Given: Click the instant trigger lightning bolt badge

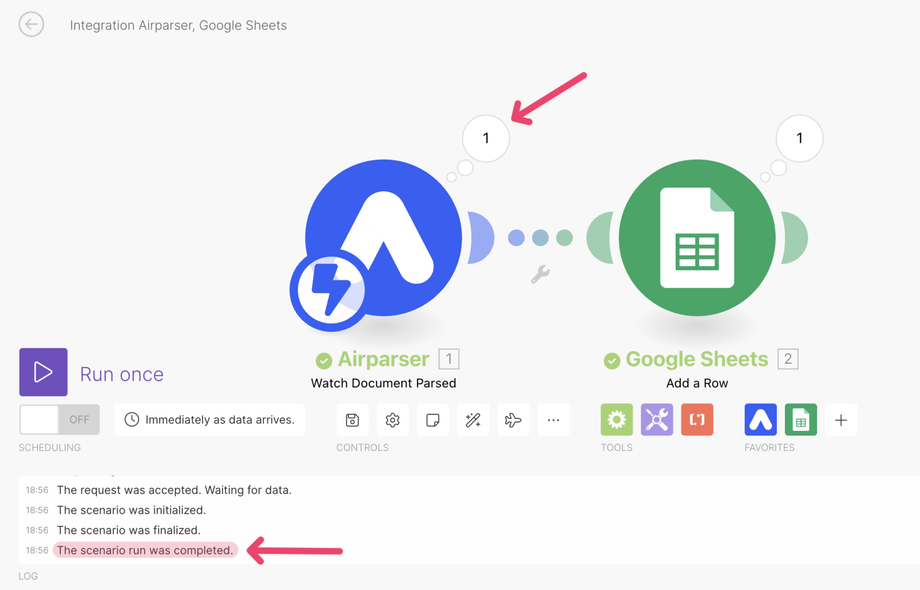Looking at the screenshot, I should click(331, 290).
